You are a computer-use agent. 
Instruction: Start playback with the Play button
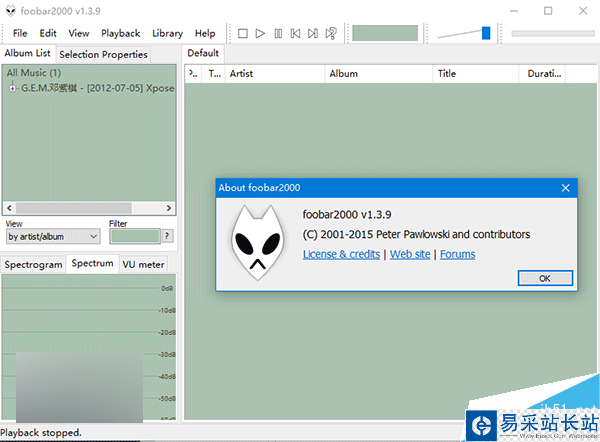point(260,34)
